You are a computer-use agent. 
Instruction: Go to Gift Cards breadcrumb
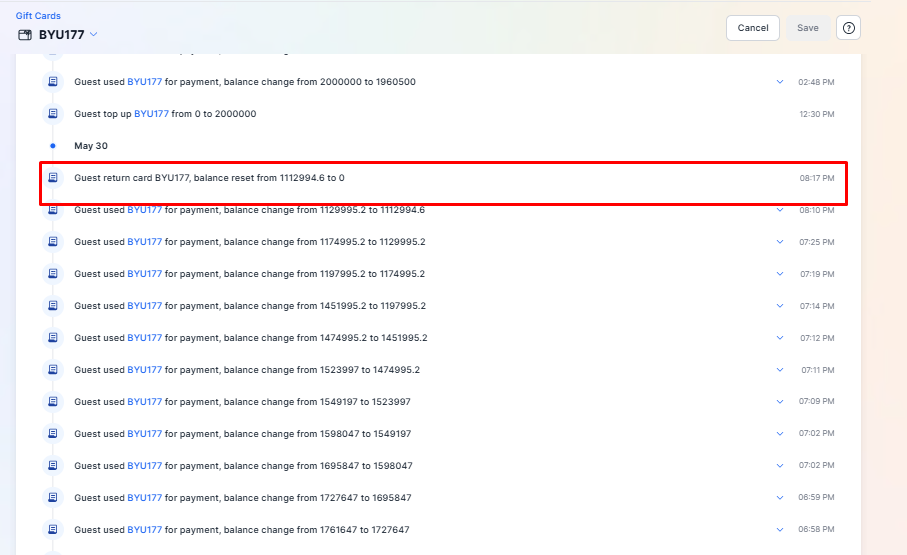pos(38,16)
